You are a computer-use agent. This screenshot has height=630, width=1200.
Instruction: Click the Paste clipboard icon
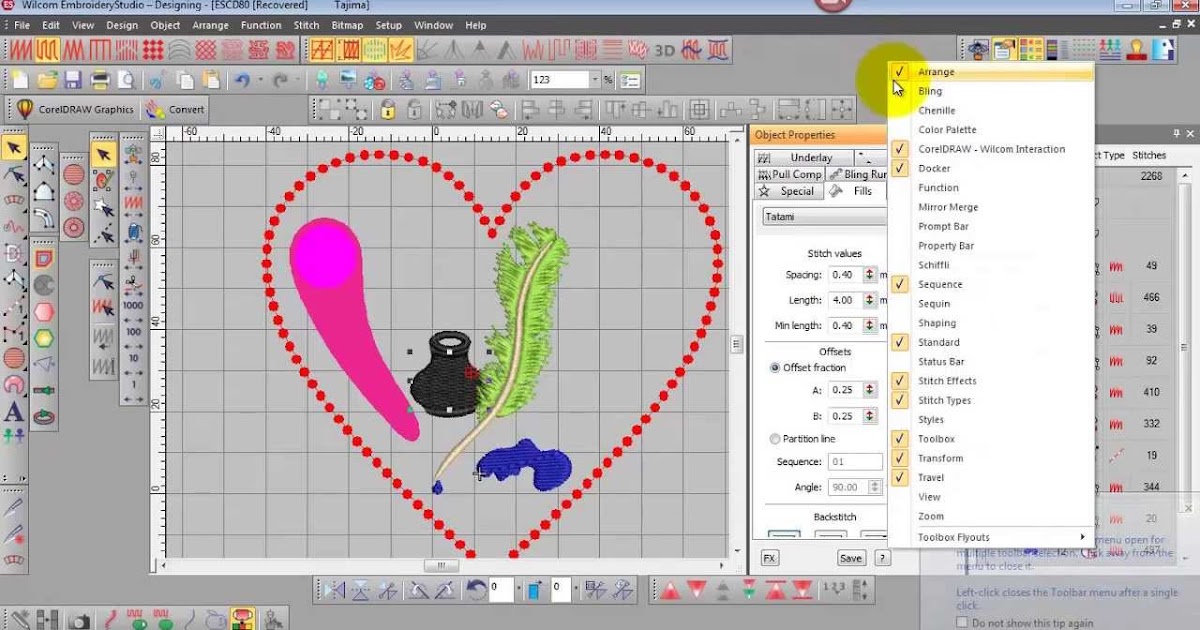click(x=209, y=80)
